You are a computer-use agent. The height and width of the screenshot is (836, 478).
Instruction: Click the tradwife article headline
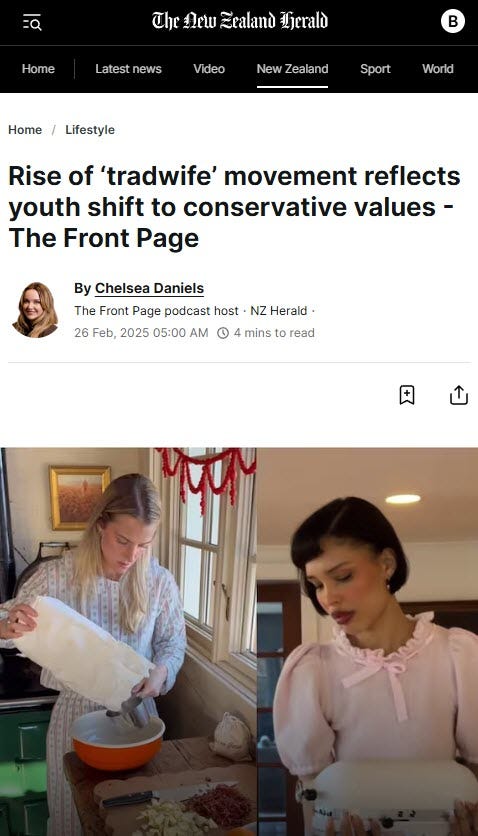tap(234, 207)
